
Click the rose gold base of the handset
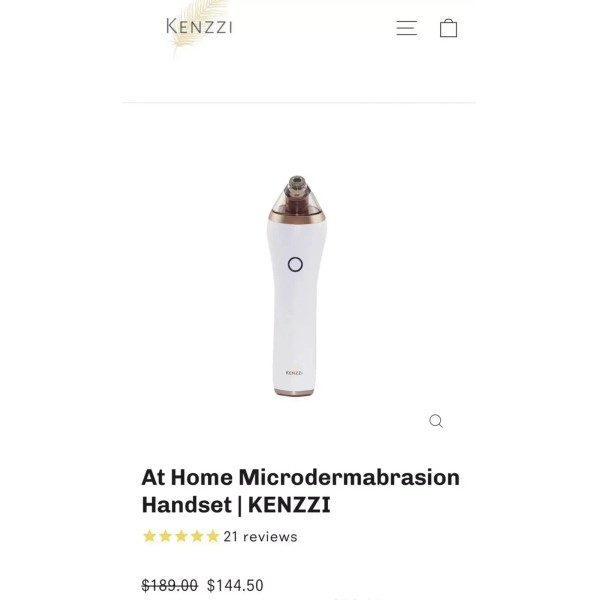pyautogui.click(x=294, y=392)
